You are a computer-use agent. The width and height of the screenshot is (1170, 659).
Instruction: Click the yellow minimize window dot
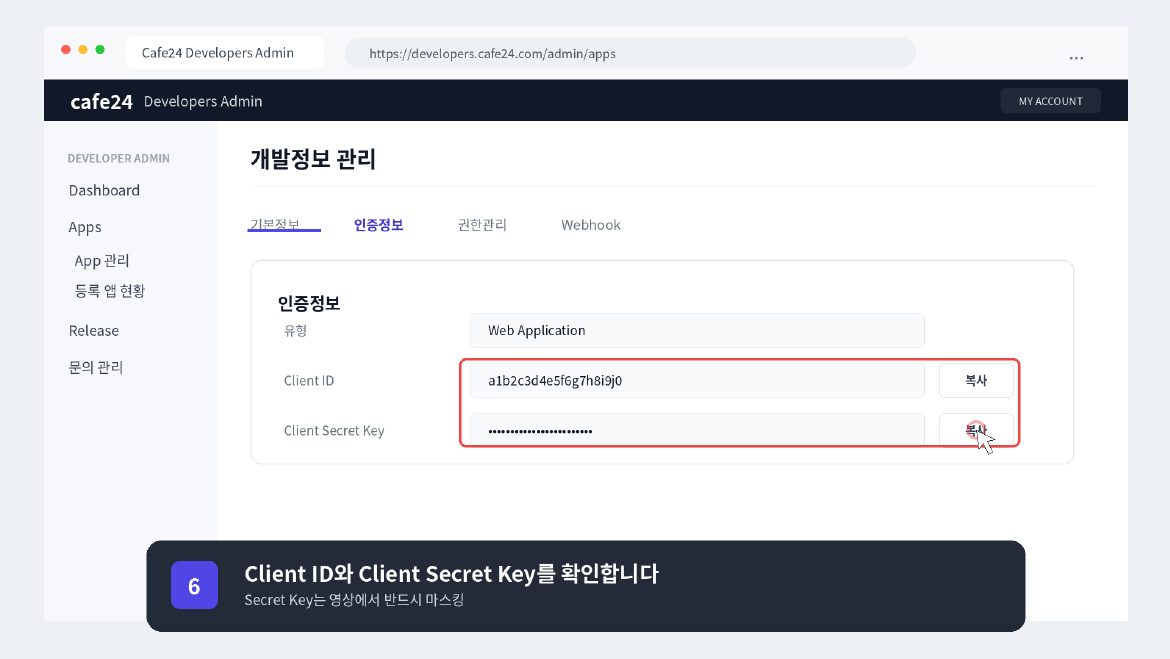pyautogui.click(x=83, y=49)
